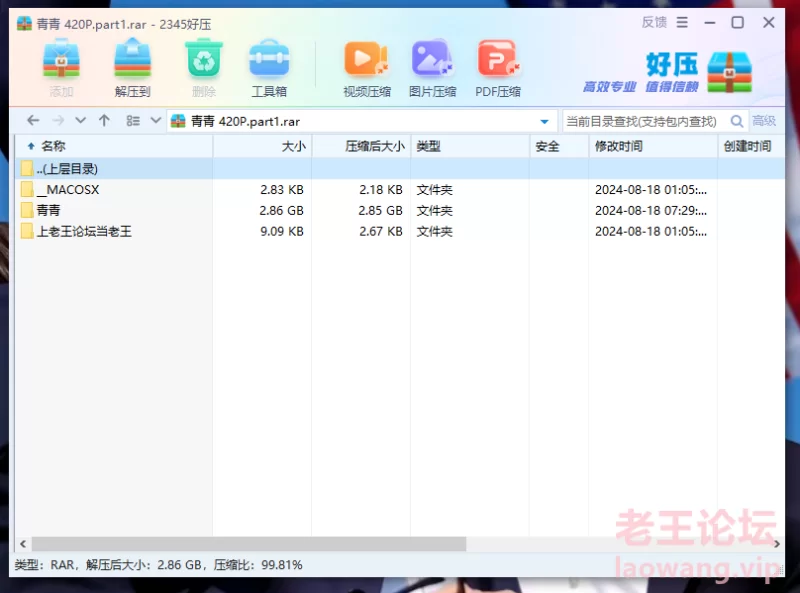Sort by 类型 column header
The height and width of the screenshot is (593, 800).
click(470, 146)
